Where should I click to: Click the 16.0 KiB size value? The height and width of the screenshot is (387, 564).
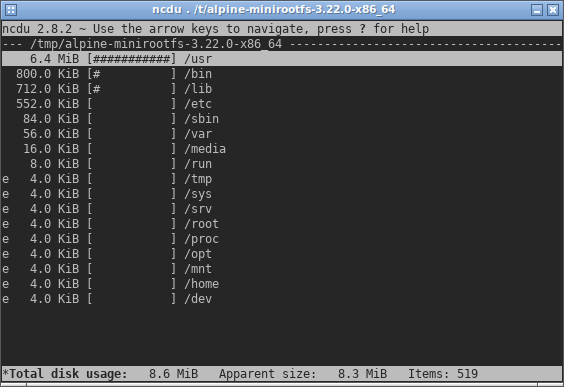tap(51, 149)
